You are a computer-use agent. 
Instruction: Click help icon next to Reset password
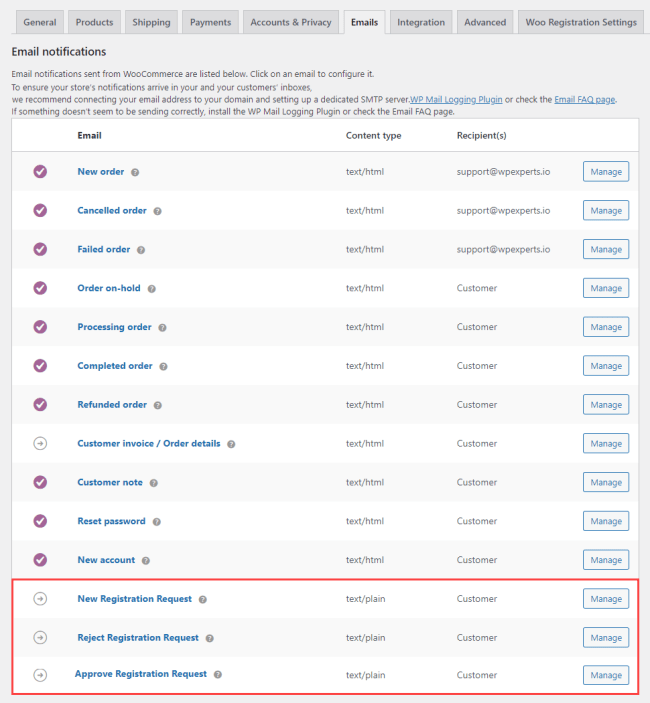156,522
